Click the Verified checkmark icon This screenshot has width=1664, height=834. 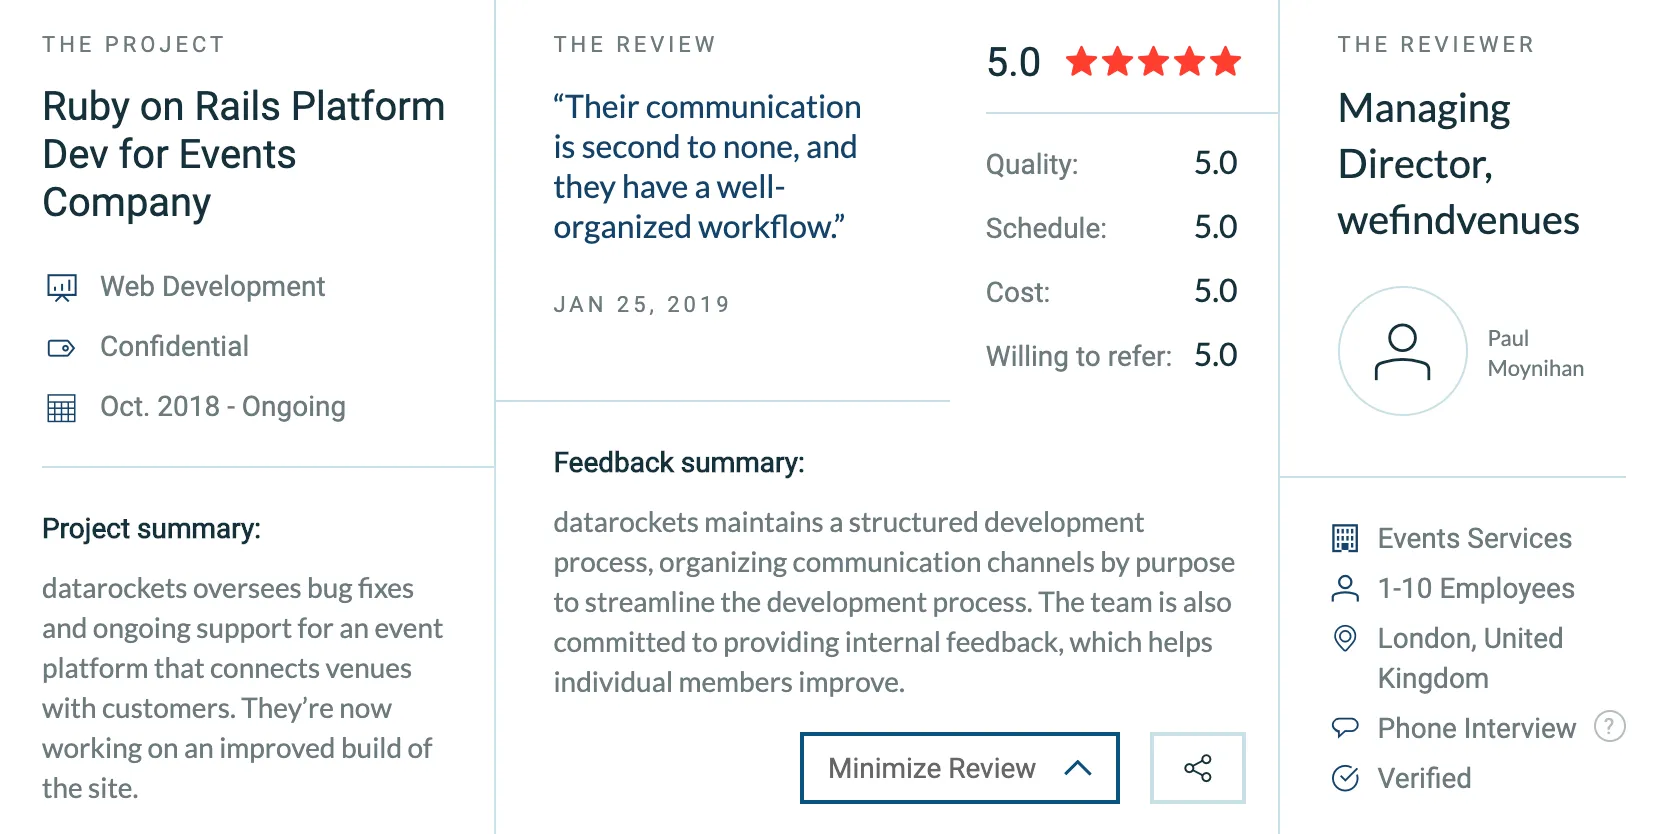point(1346,778)
